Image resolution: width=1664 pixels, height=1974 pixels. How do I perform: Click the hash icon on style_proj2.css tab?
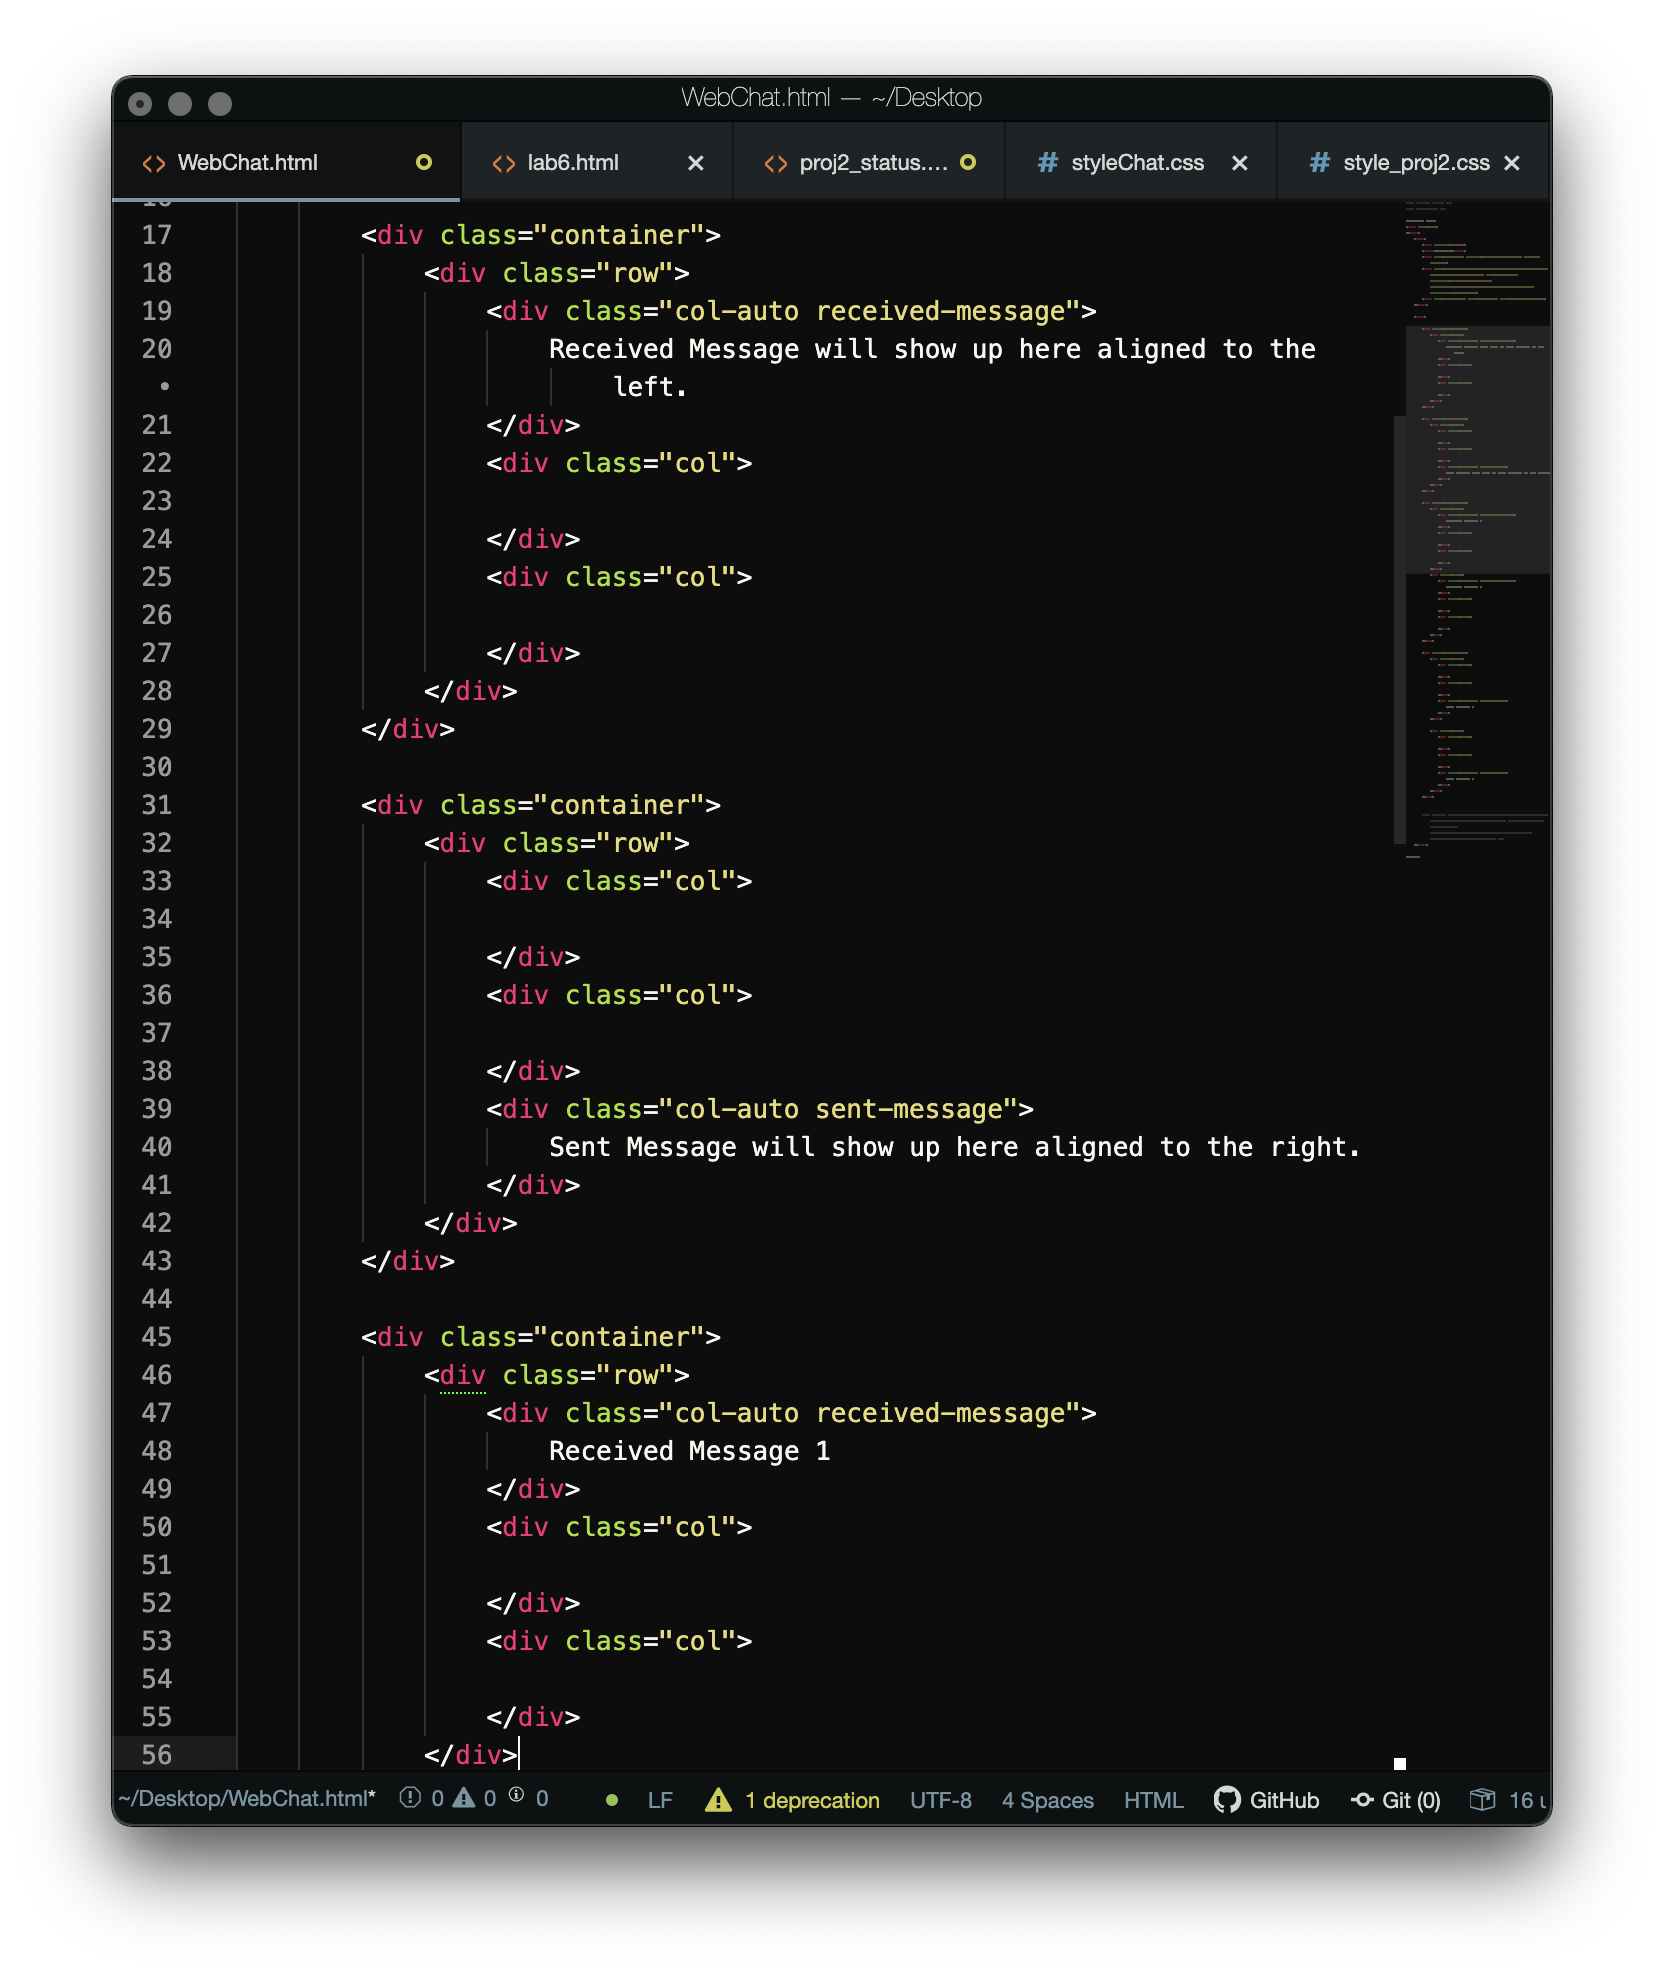[1320, 162]
